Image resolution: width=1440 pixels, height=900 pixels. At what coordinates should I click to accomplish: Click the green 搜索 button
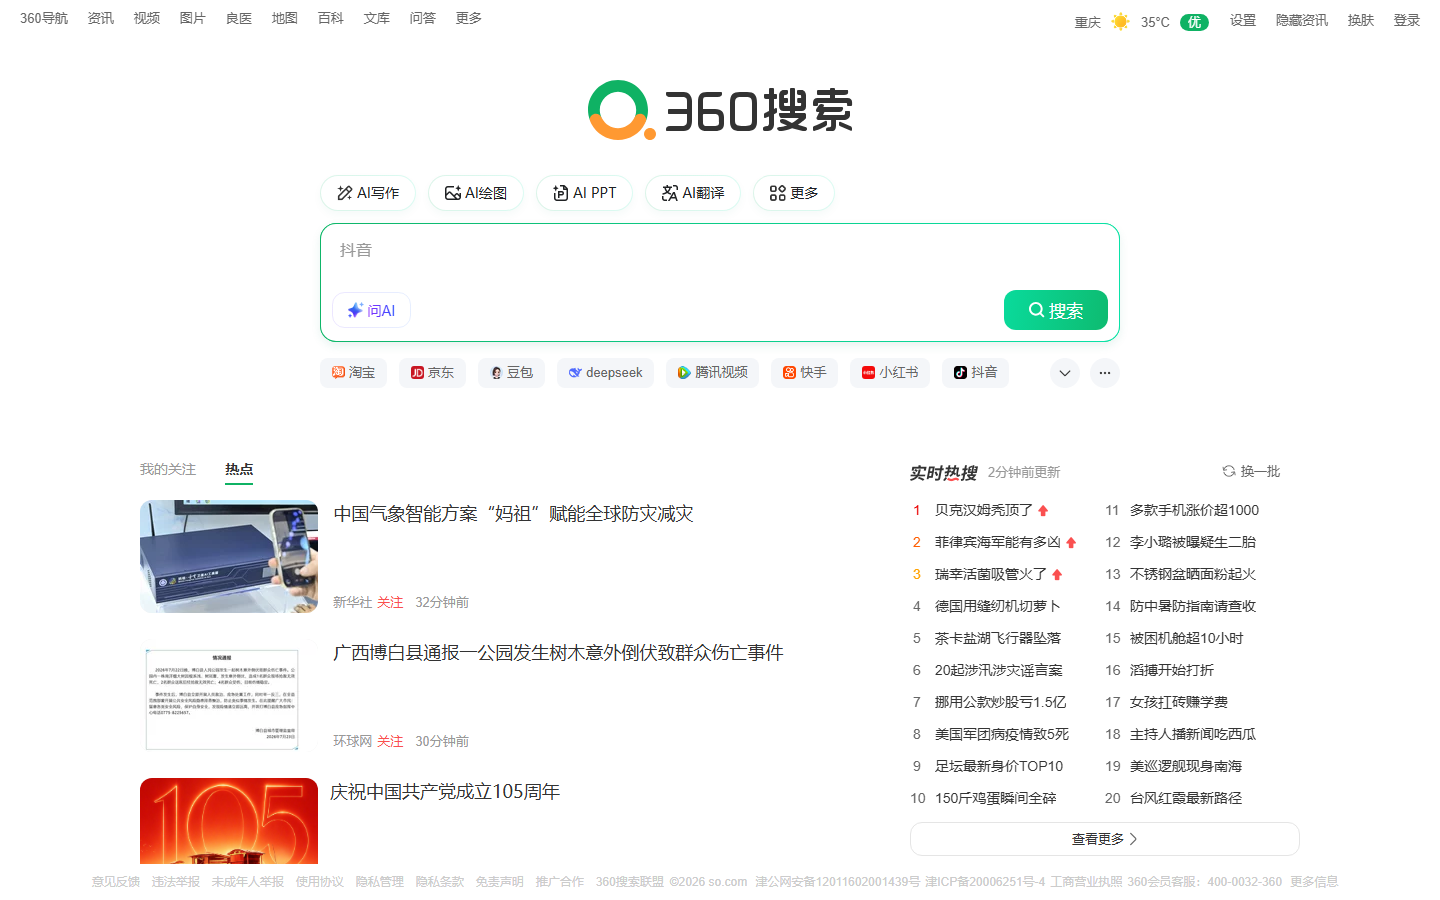point(1056,310)
